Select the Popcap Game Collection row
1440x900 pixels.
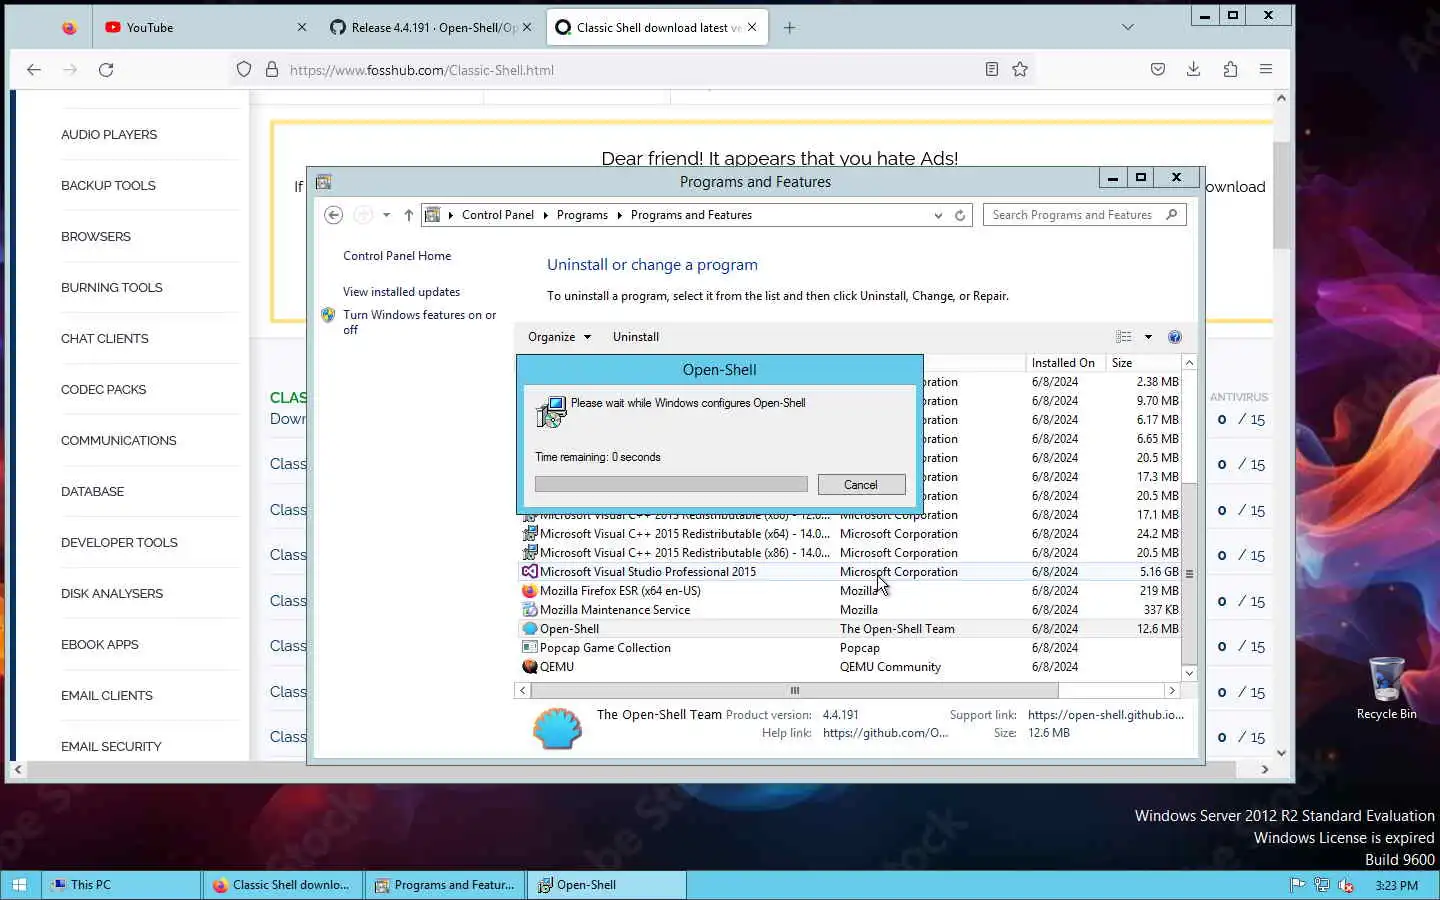[850, 648]
